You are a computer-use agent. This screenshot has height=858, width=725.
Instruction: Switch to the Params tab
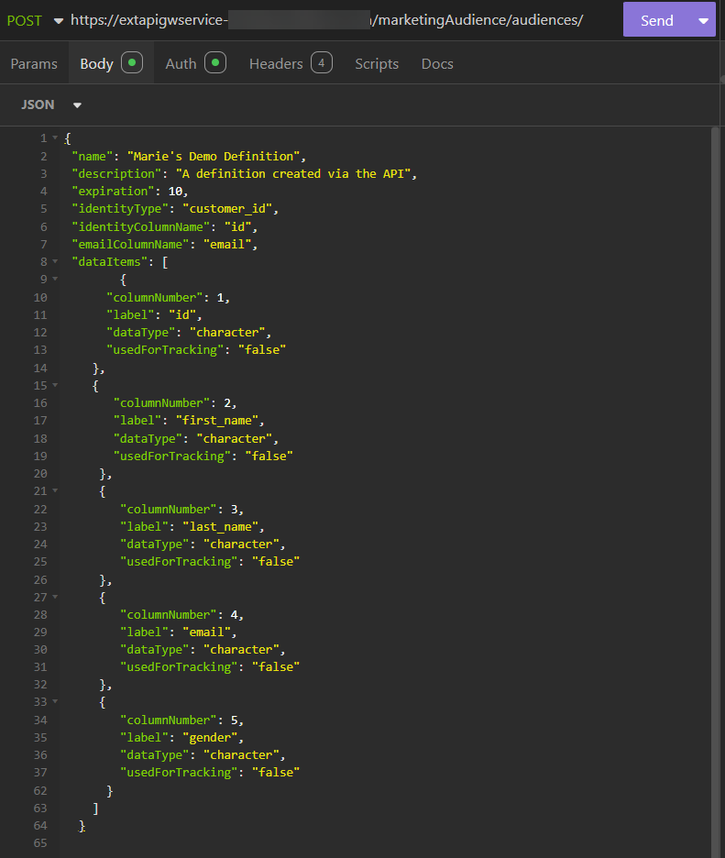[34, 64]
